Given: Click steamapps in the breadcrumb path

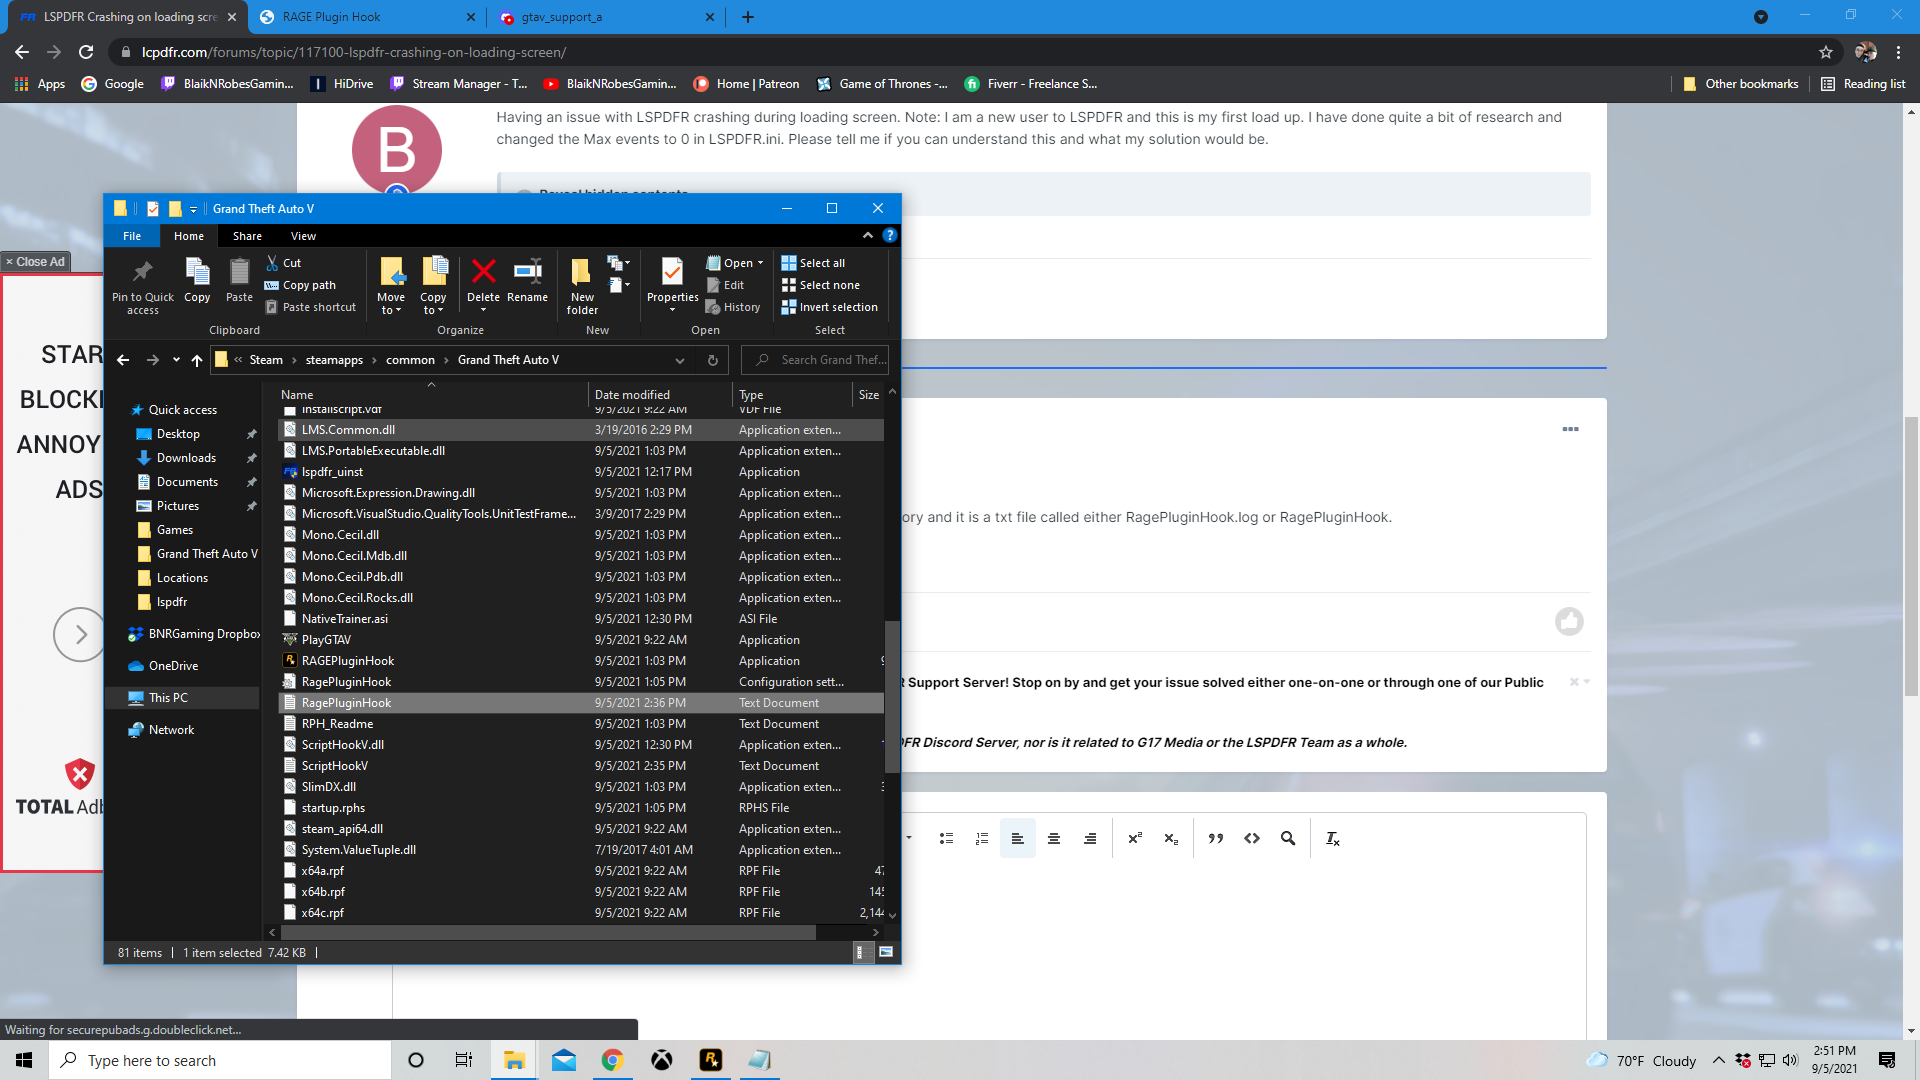Looking at the screenshot, I should [x=334, y=360].
